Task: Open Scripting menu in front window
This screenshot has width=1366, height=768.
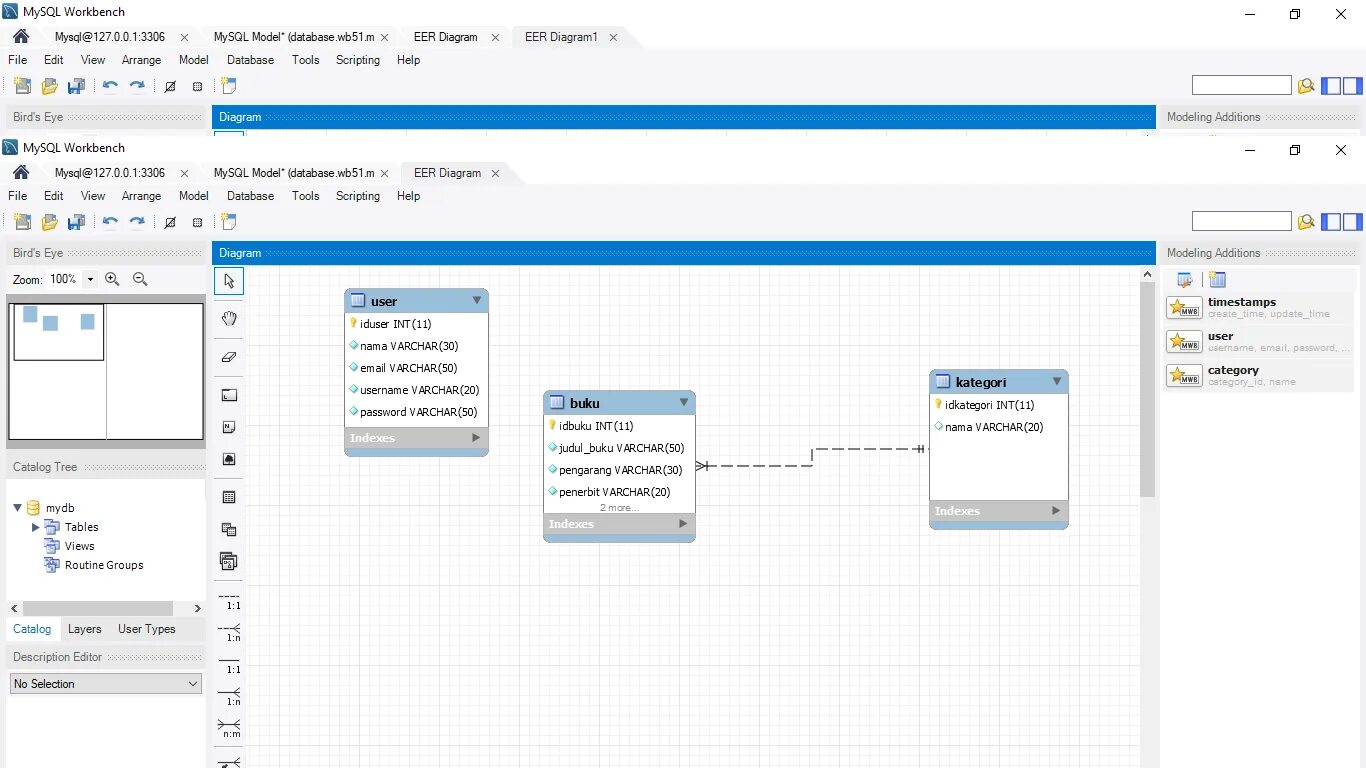Action: click(358, 196)
